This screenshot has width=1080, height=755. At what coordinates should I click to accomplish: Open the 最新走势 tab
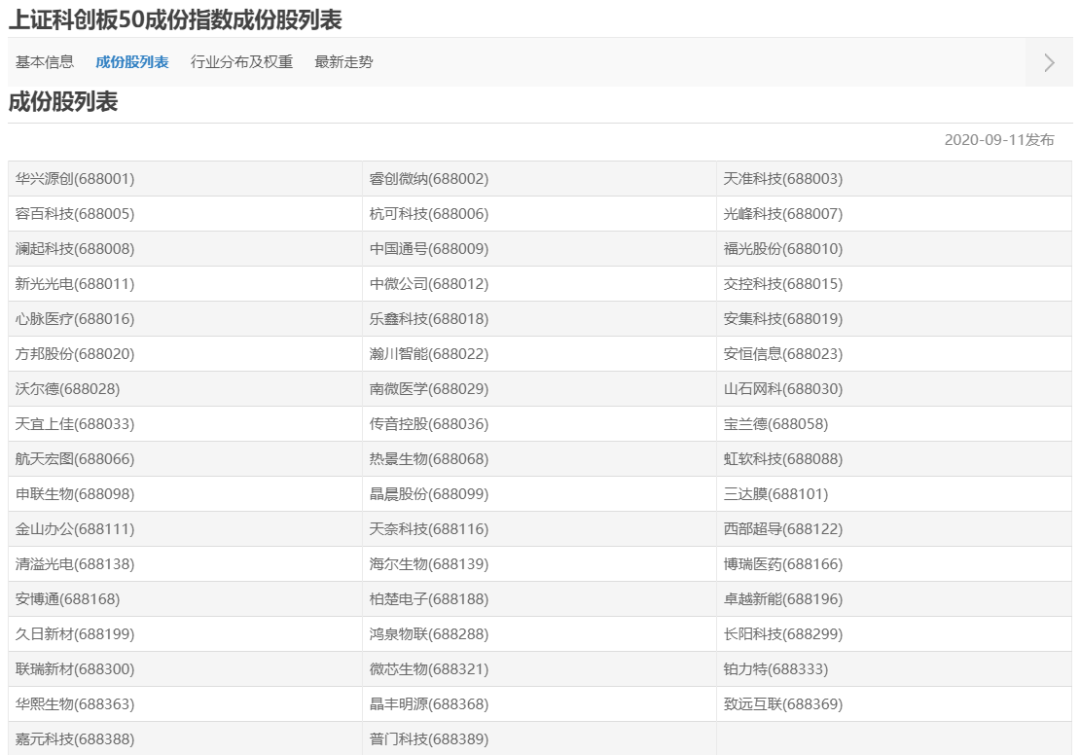(x=344, y=62)
